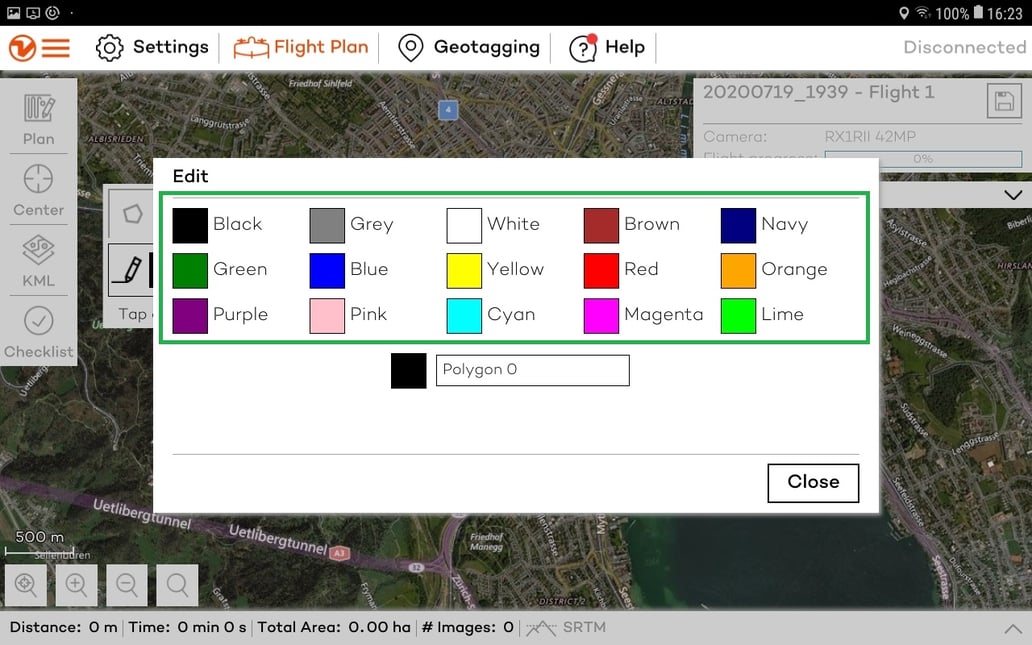
Task: Edit the Polygon 0 name field
Action: [533, 370]
